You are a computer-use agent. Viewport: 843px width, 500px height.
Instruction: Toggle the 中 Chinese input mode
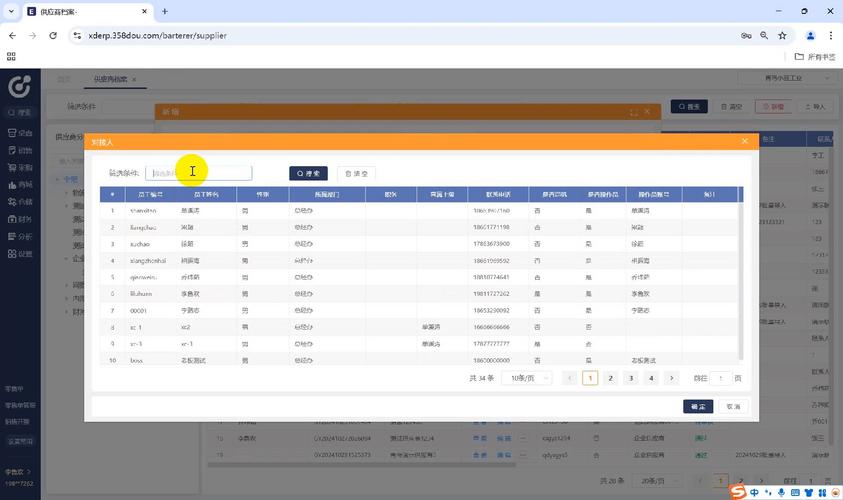(x=755, y=492)
